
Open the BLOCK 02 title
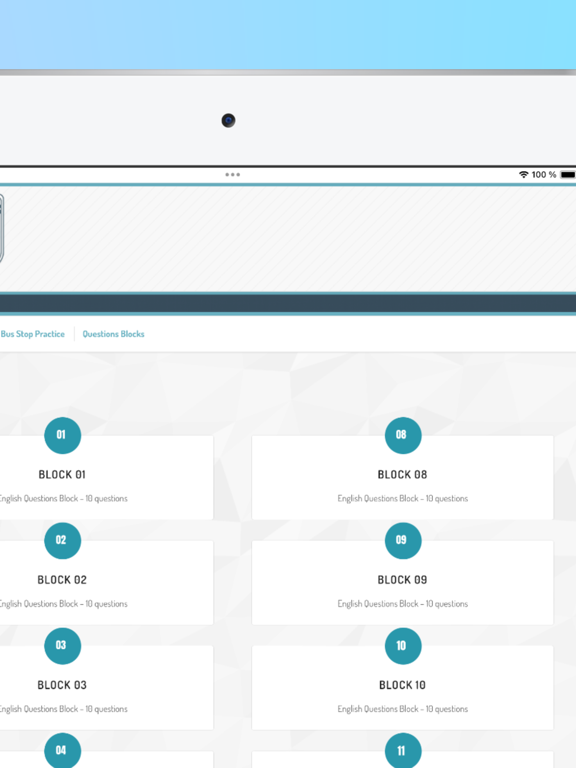click(62, 580)
